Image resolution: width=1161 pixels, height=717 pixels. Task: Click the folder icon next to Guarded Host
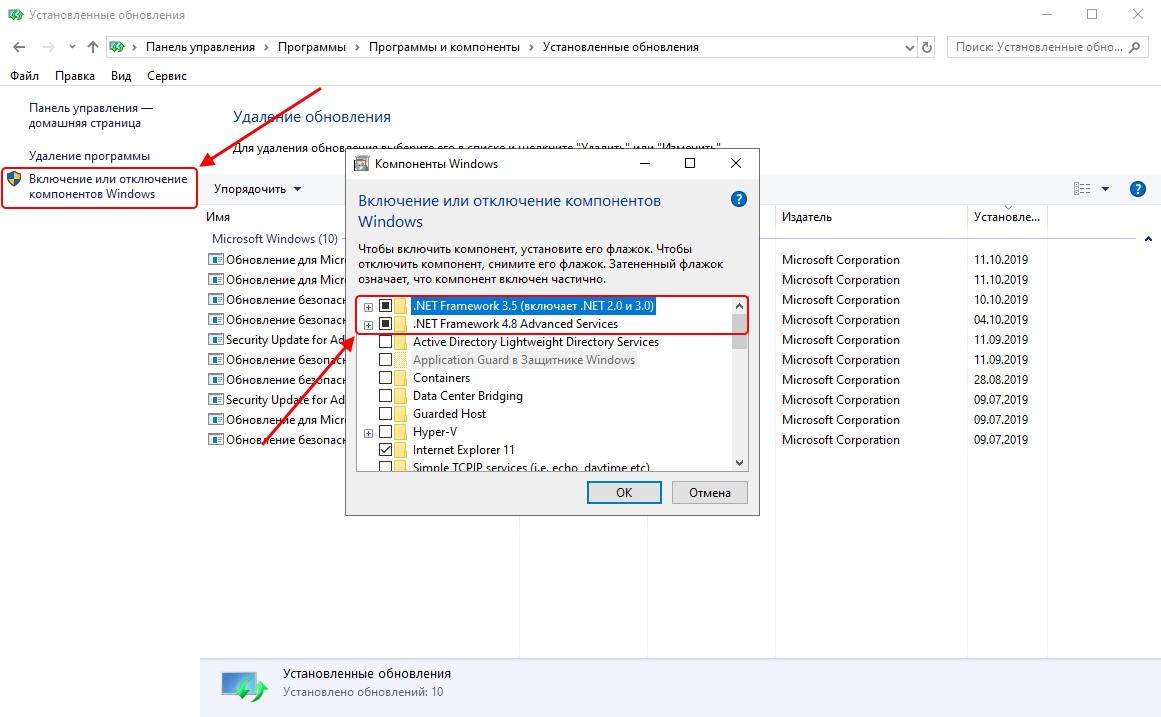401,413
